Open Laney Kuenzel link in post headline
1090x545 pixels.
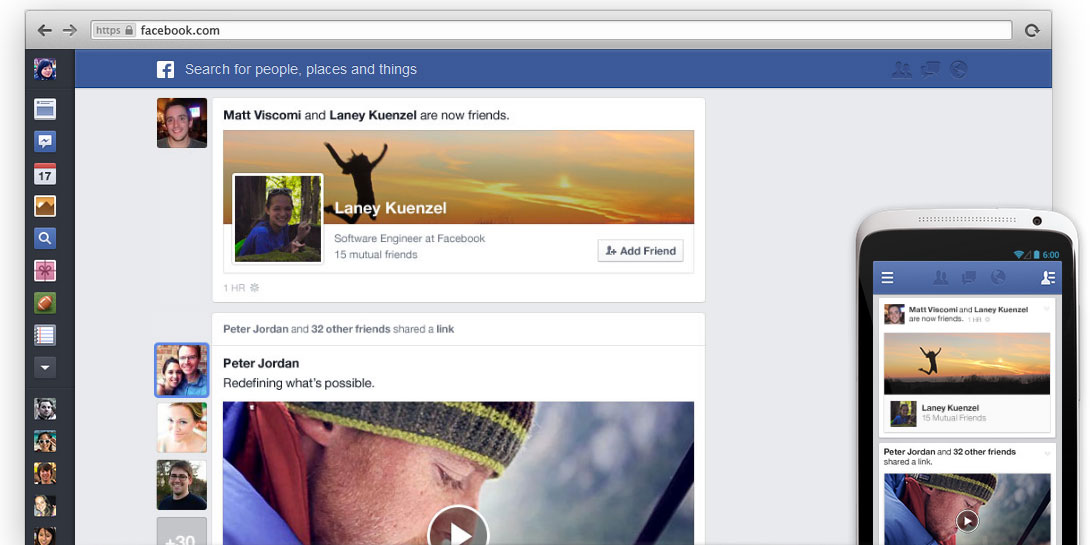373,115
